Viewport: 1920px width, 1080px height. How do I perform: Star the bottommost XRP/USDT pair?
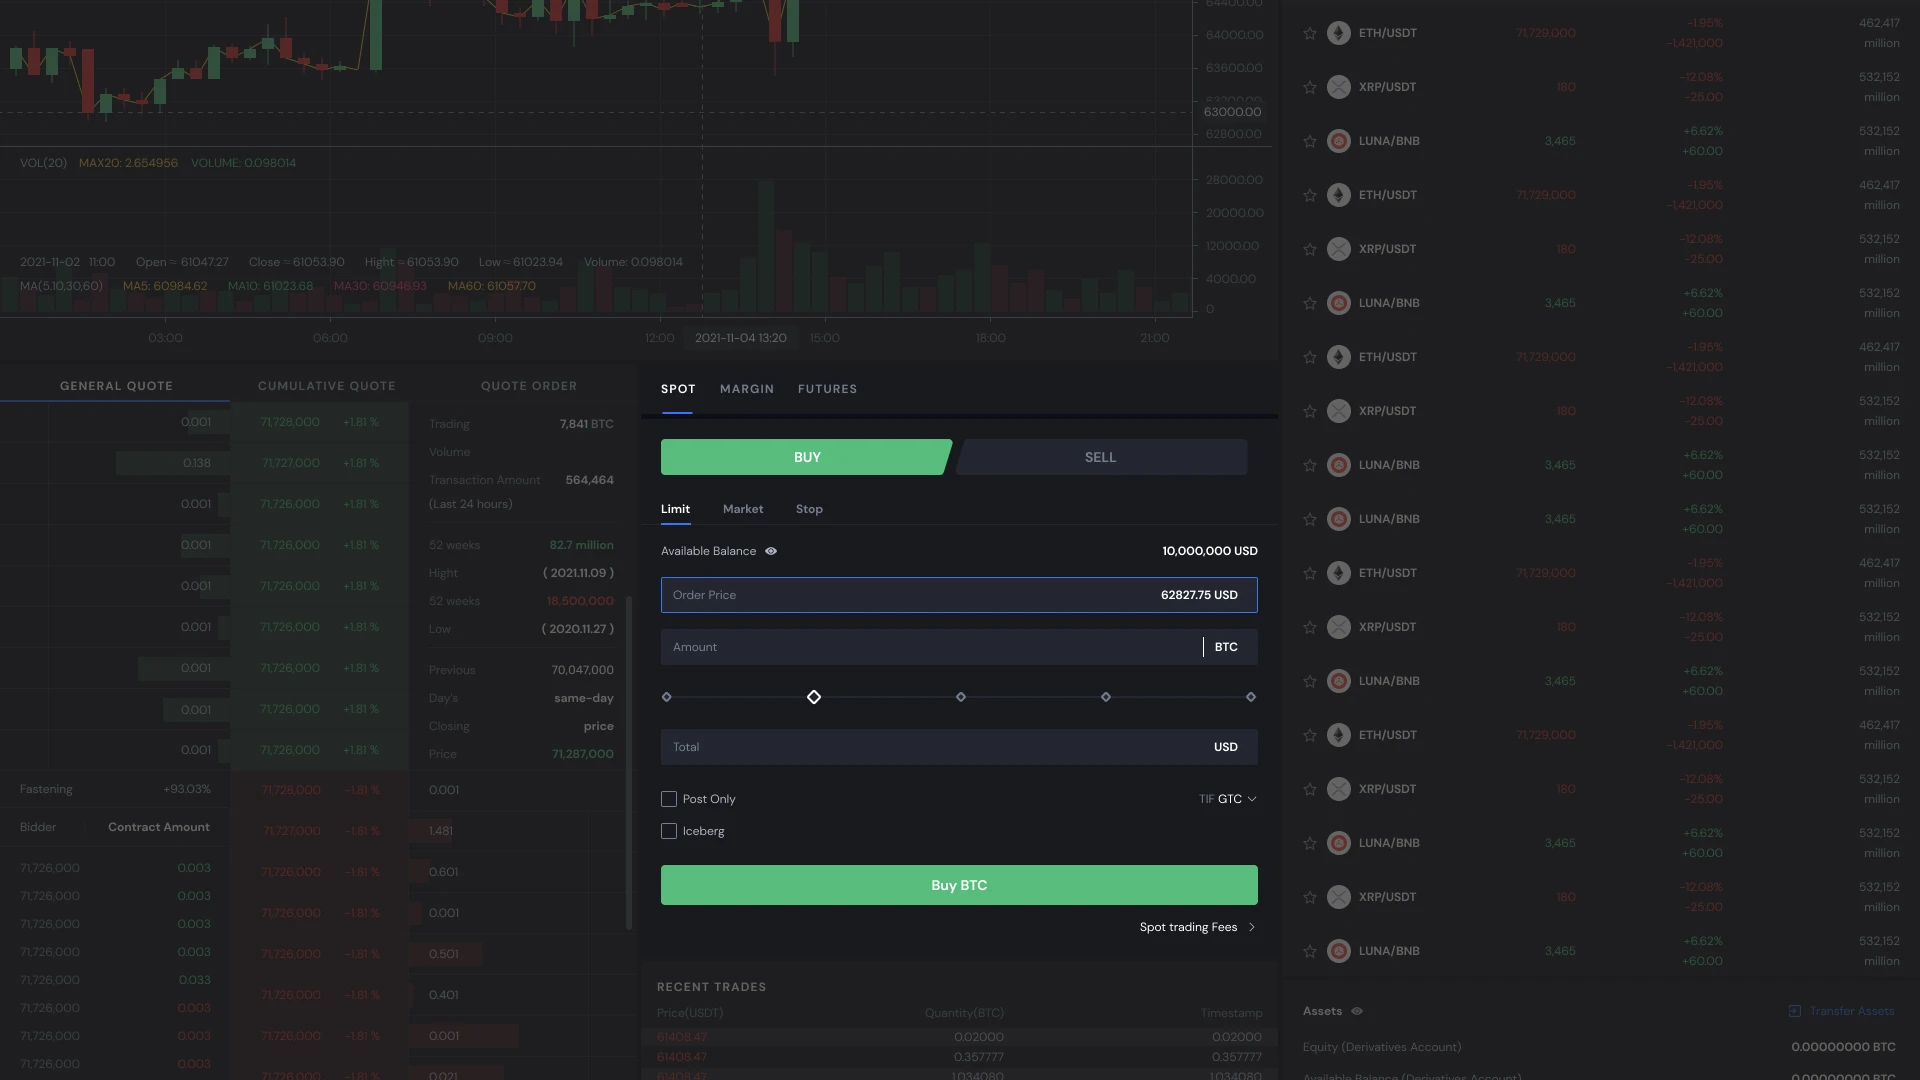click(x=1310, y=897)
